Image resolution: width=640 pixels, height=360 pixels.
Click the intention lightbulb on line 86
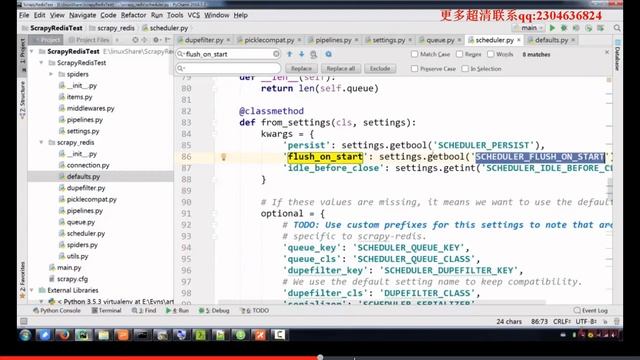pos(223,157)
